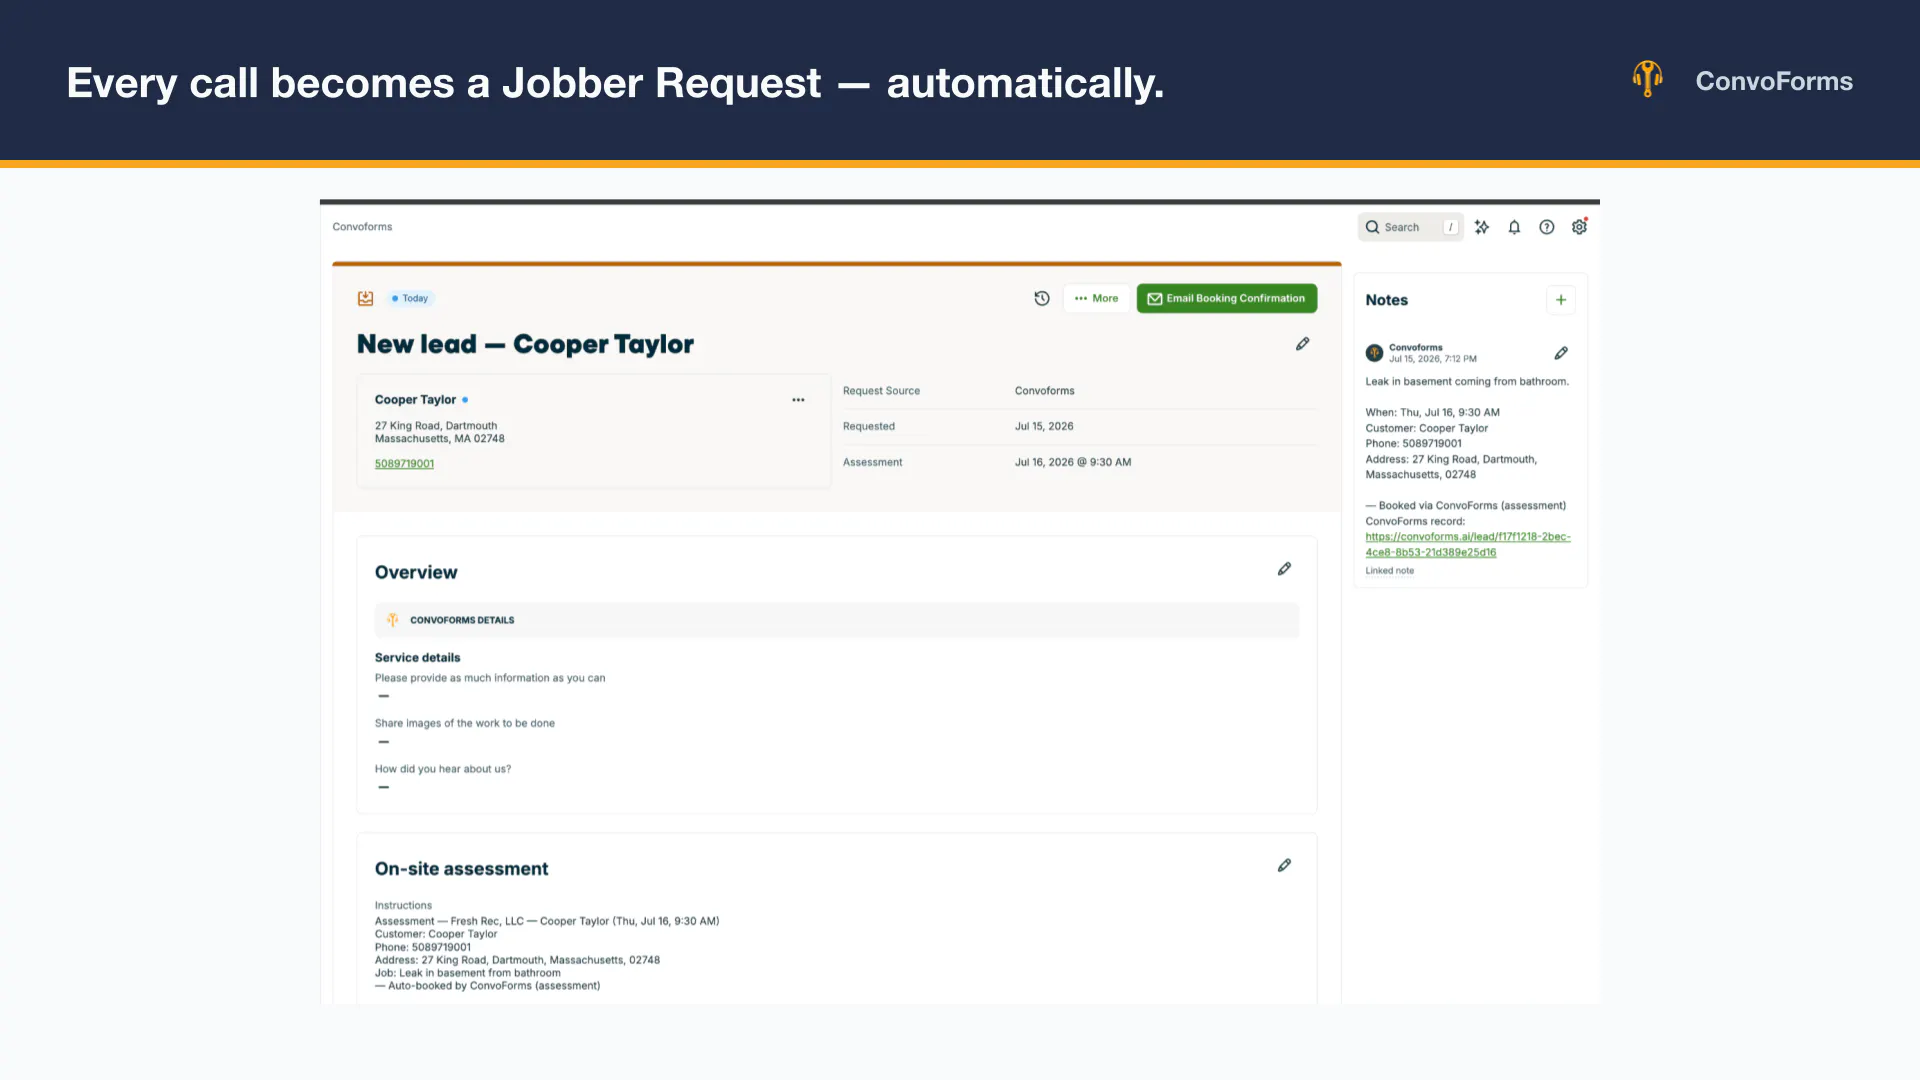This screenshot has height=1080, width=1920.
Task: Click 'Please provide as much information as you can'
Action: [490, 678]
